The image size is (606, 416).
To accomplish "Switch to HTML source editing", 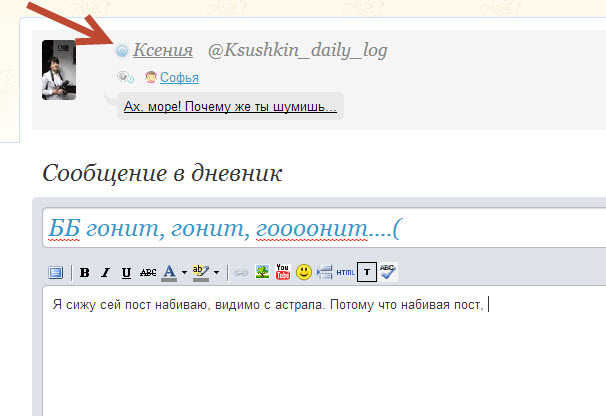I will [x=345, y=272].
